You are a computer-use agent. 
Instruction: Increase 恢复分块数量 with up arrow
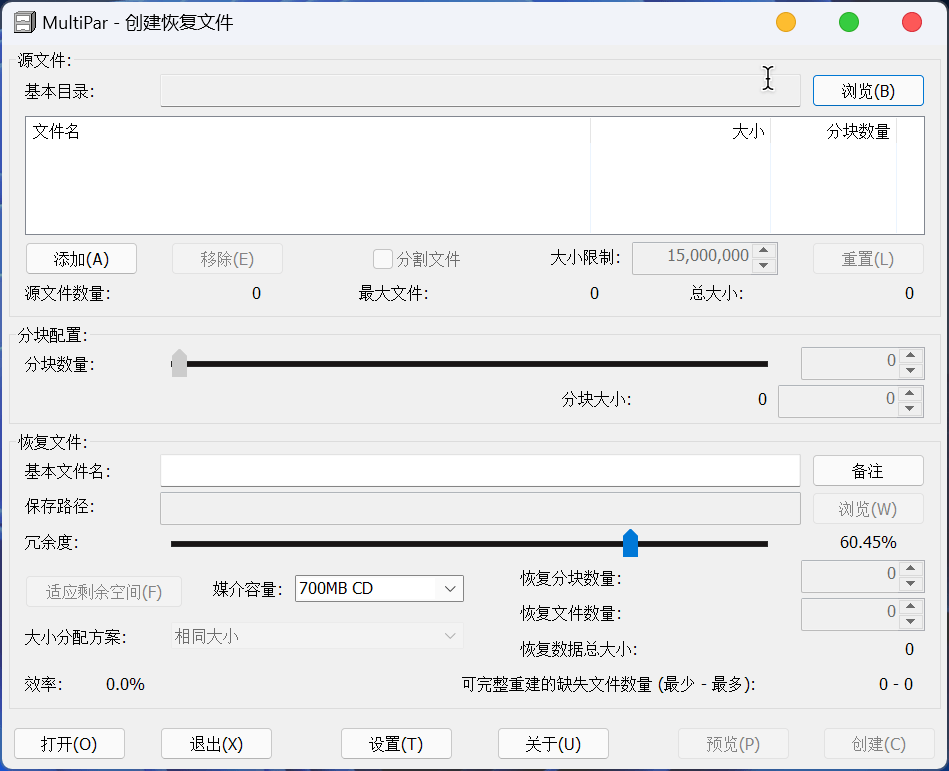[911, 568]
